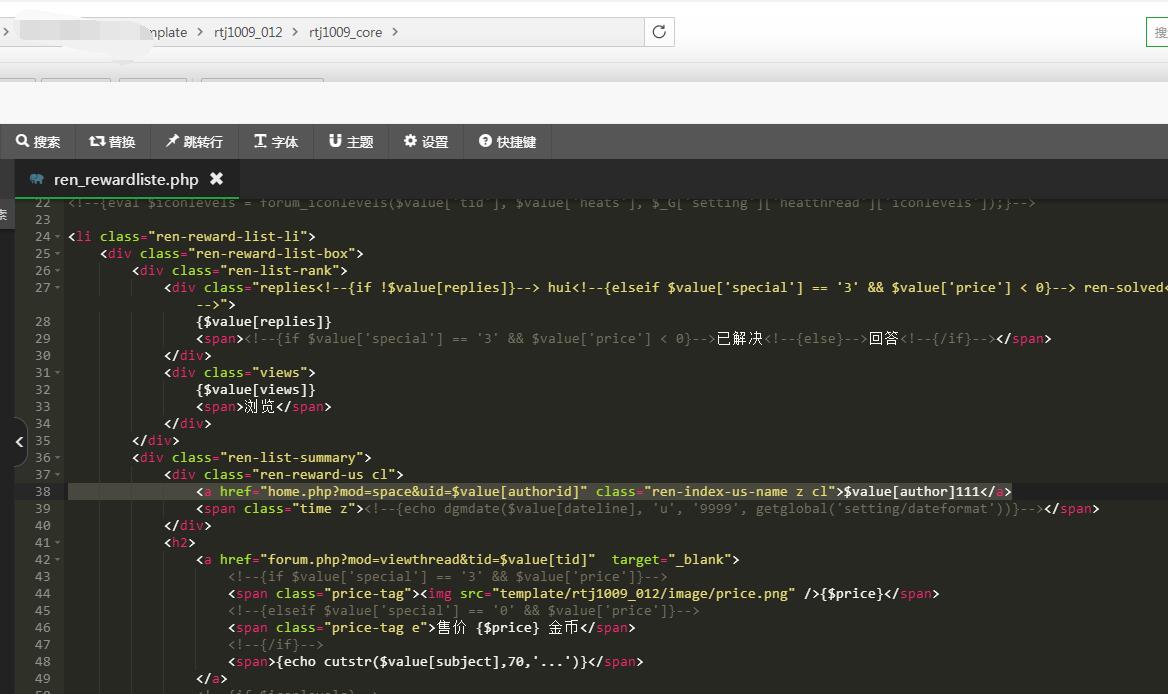Expand the chevron after rtj1009_core
This screenshot has width=1168, height=694.
[395, 32]
